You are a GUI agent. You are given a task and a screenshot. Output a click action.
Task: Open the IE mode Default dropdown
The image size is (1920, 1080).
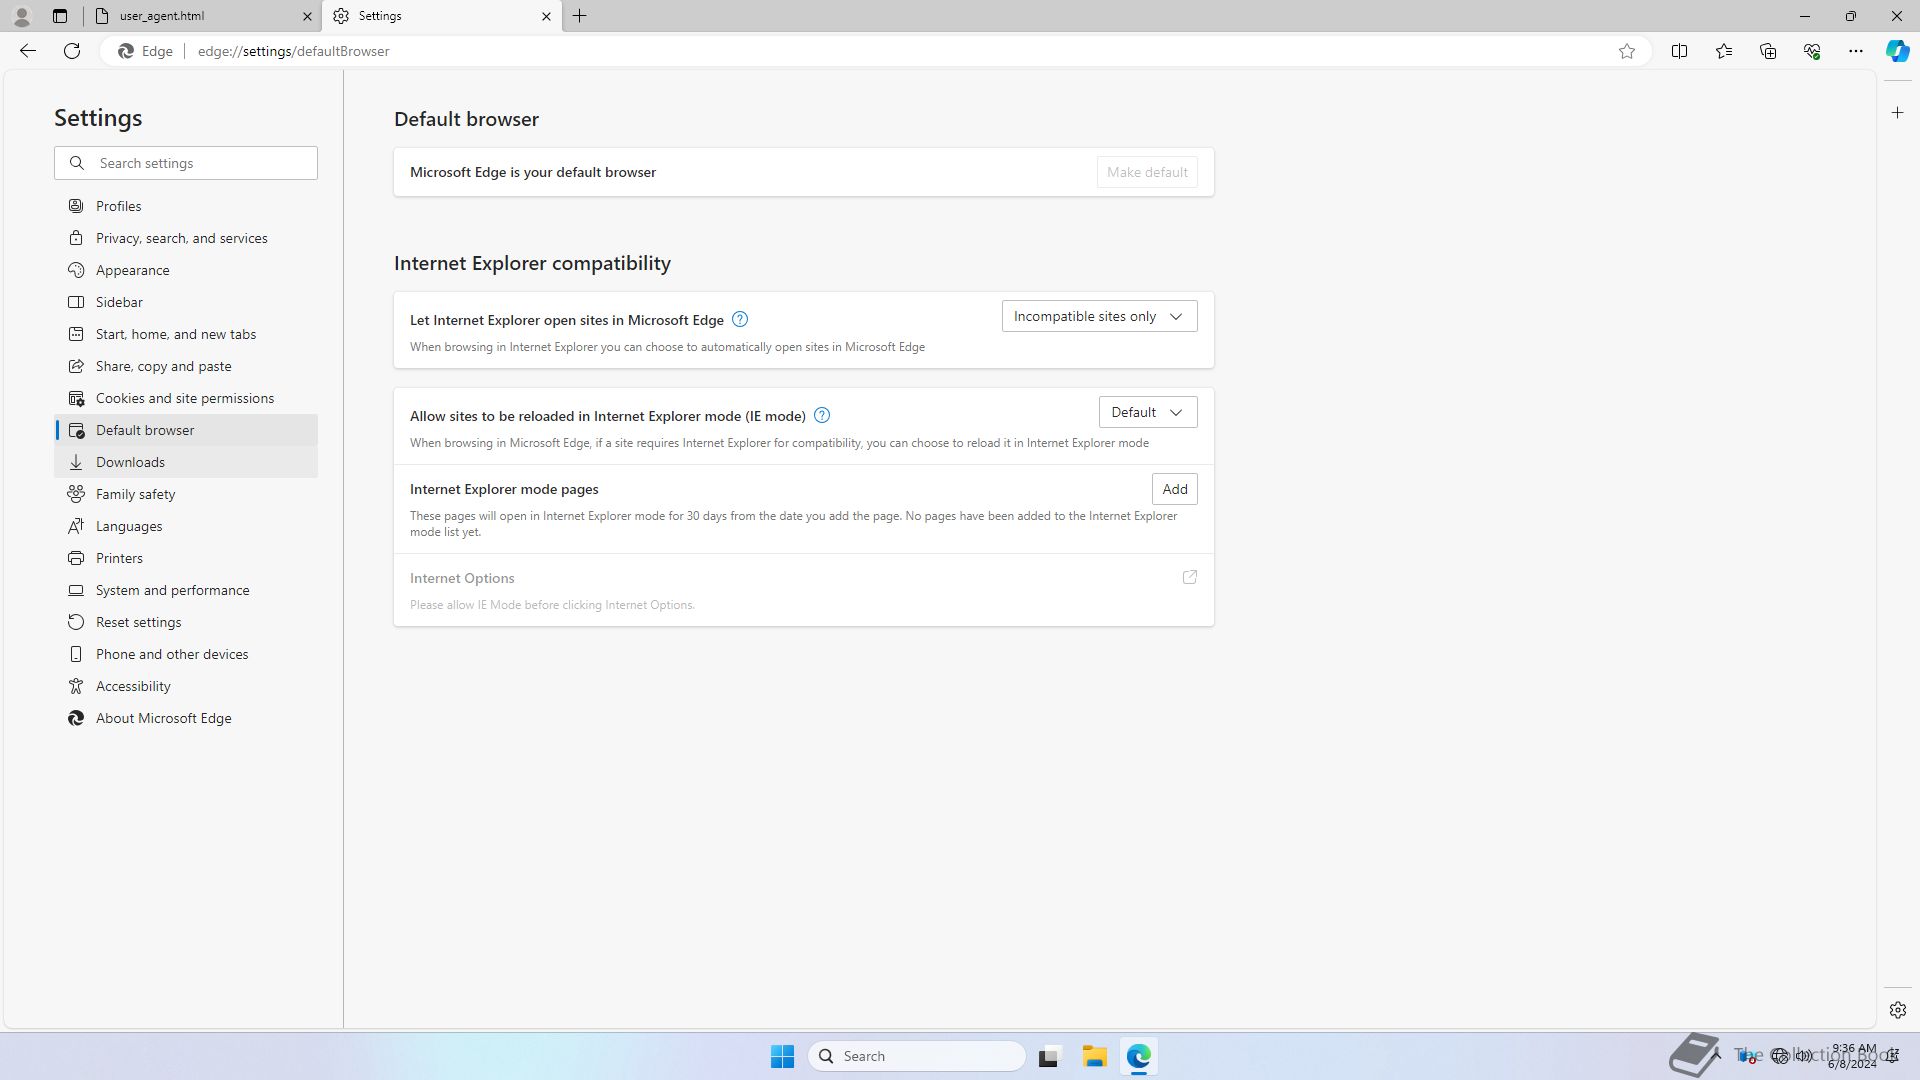[x=1147, y=412]
